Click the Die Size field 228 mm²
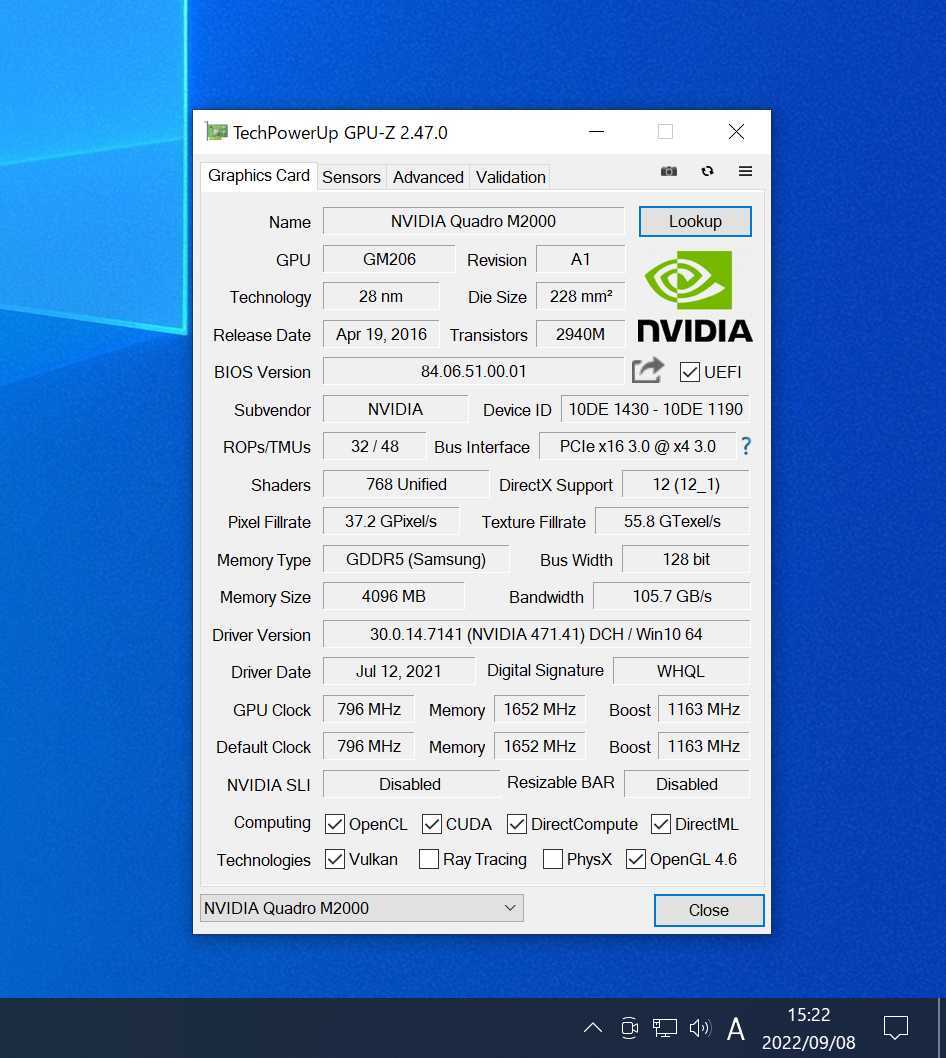Image resolution: width=946 pixels, height=1058 pixels. pos(580,296)
